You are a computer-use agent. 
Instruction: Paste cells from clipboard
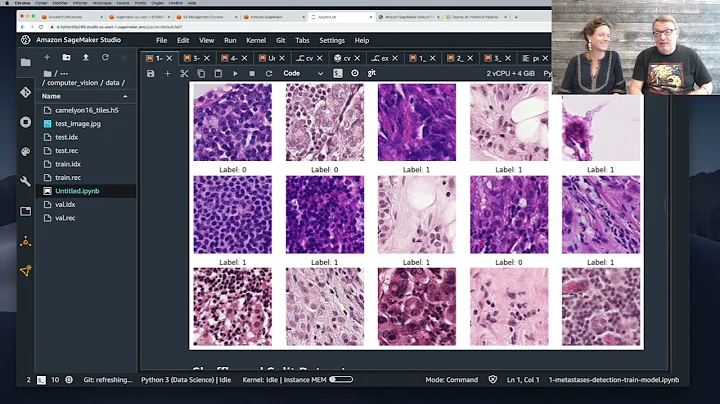point(218,73)
